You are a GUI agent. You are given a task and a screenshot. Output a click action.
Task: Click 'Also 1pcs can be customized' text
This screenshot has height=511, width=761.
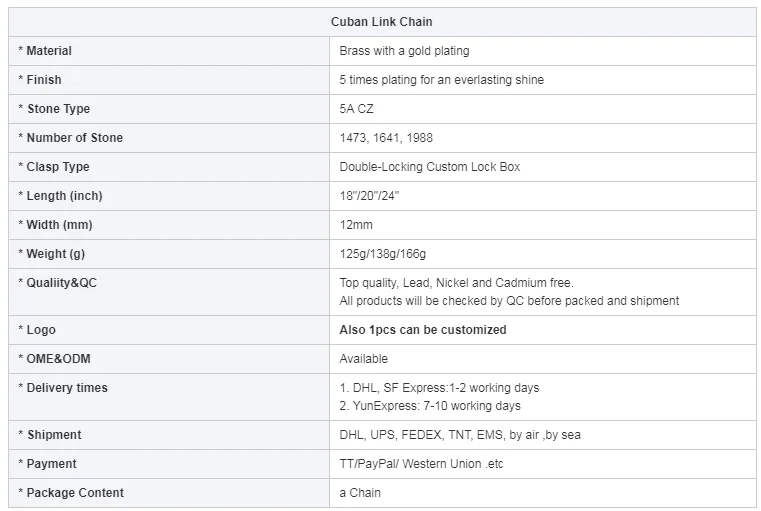point(423,330)
